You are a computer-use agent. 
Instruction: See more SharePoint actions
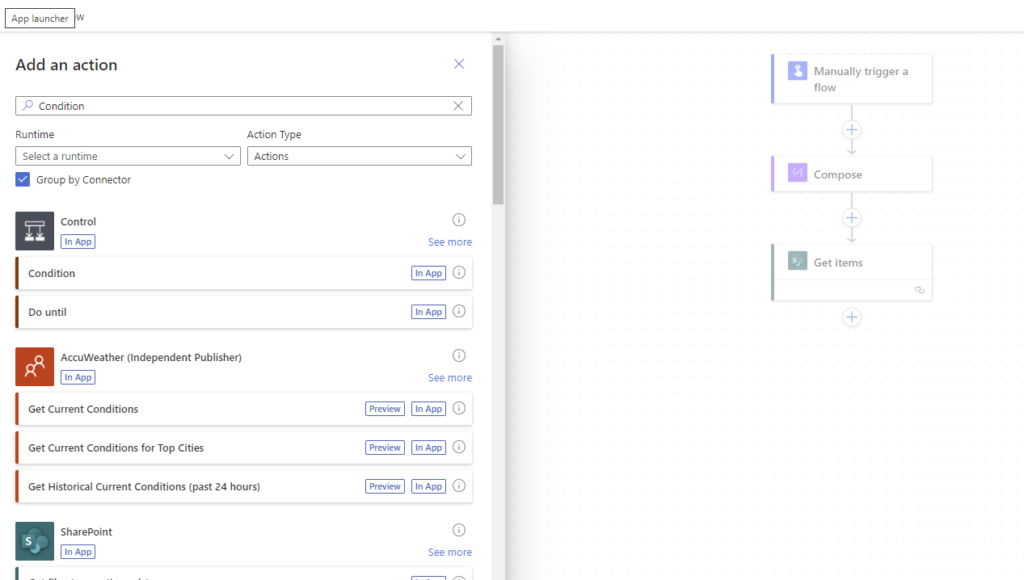tap(450, 552)
